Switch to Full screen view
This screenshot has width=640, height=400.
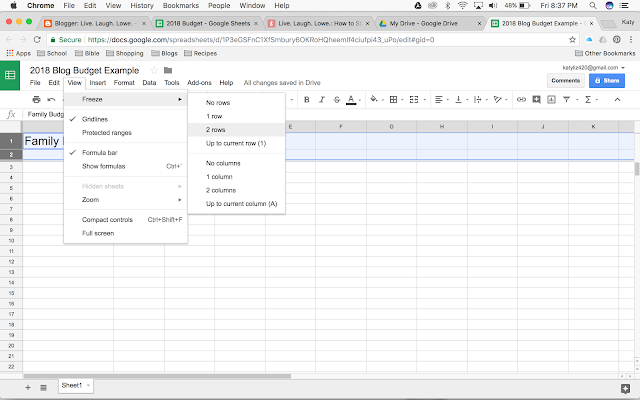[x=126, y=233]
